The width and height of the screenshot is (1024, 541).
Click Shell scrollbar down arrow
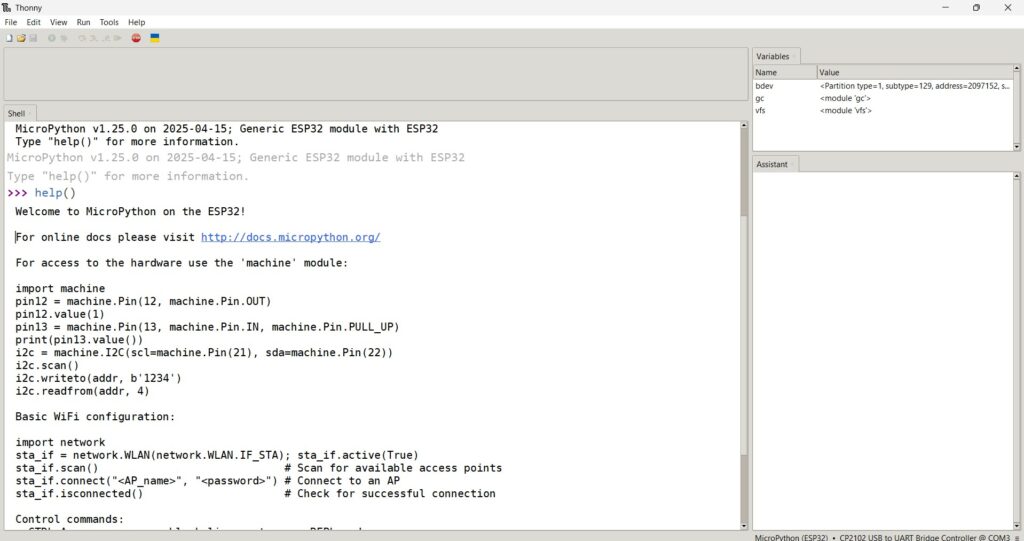[744, 526]
